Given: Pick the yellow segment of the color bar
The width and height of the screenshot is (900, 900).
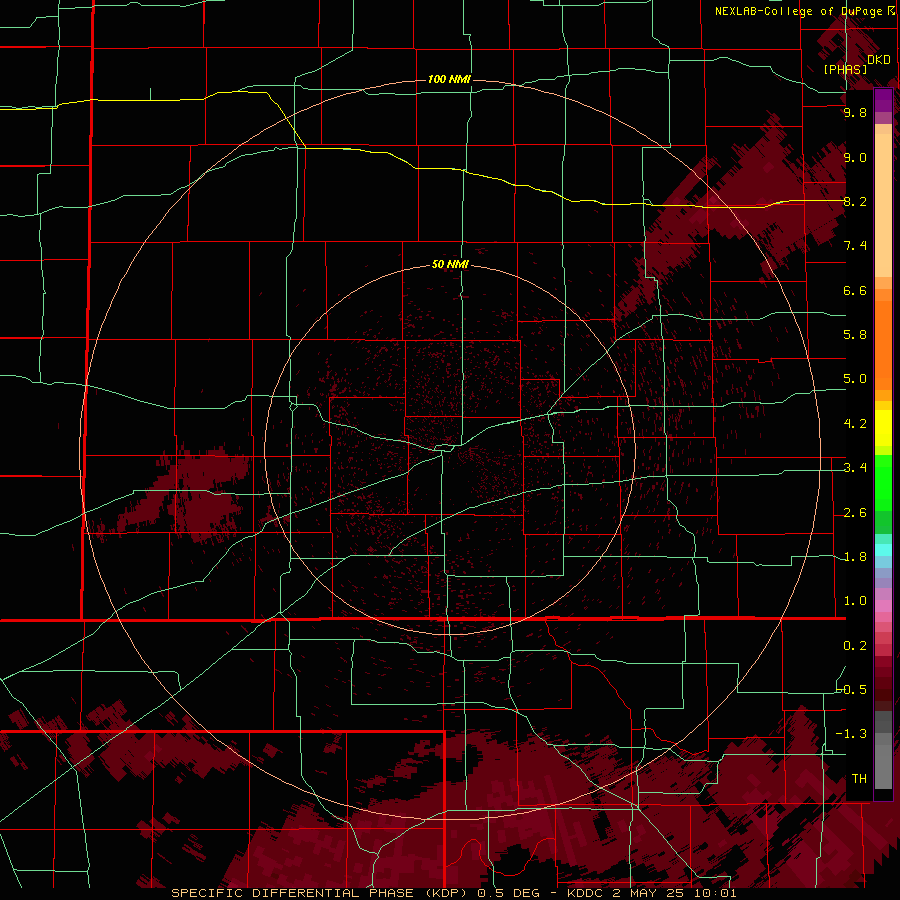Looking at the screenshot, I should pyautogui.click(x=883, y=428).
